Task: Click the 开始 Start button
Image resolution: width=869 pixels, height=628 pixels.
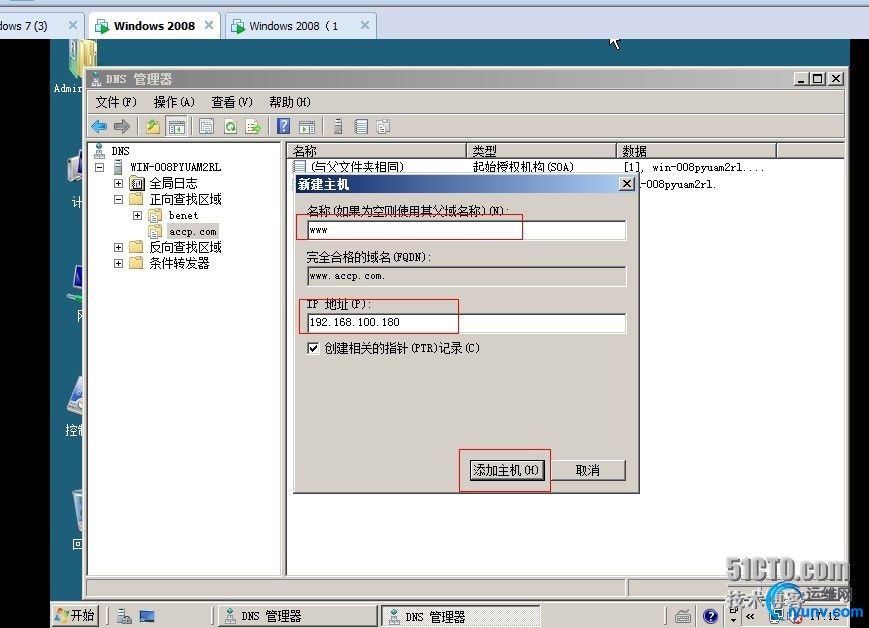Action: pyautogui.click(x=76, y=615)
